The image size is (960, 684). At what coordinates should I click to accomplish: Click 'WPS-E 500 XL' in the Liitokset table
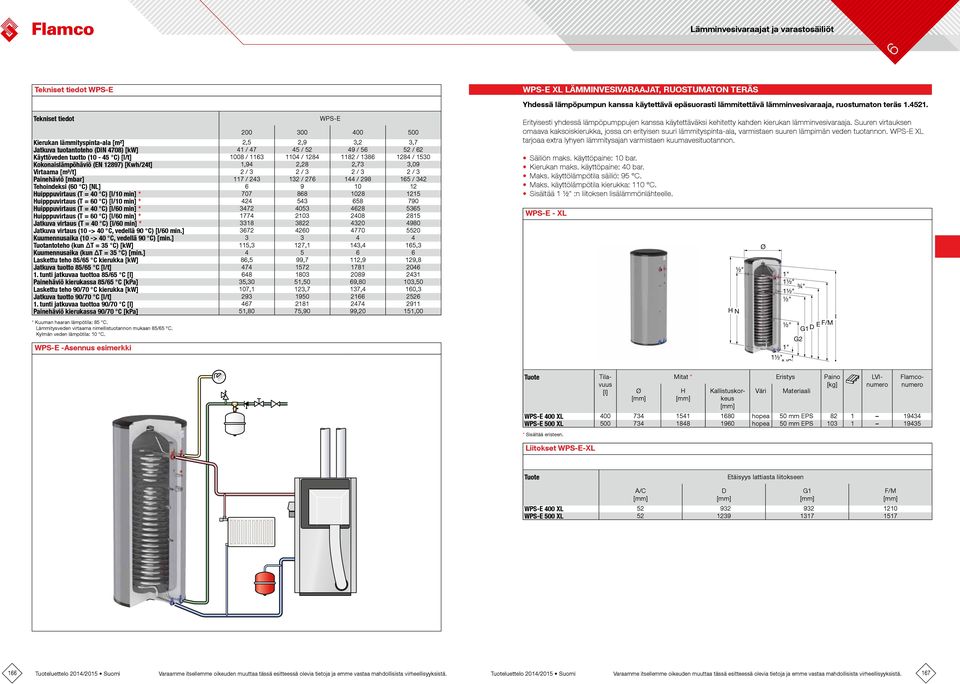coord(544,516)
